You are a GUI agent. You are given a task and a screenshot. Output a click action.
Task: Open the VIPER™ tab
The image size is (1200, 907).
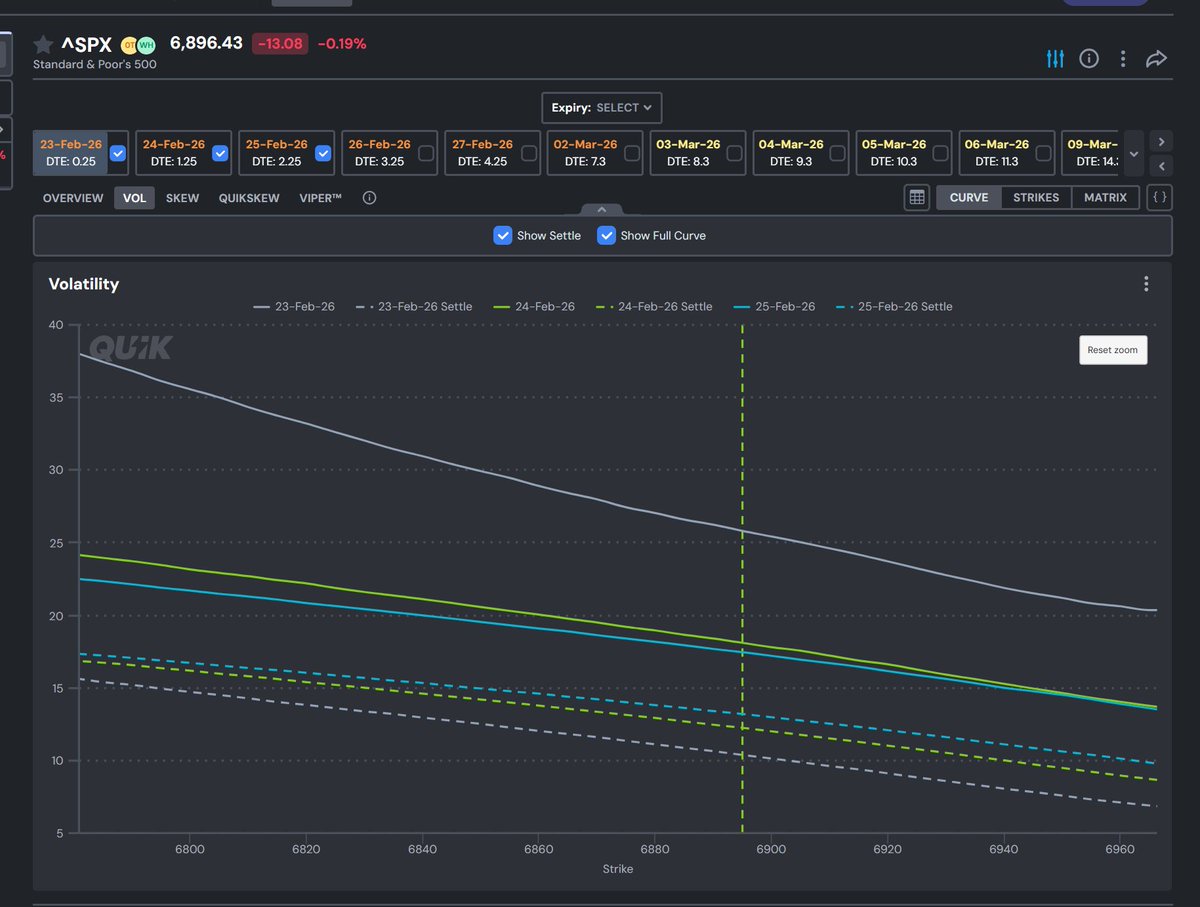pyautogui.click(x=320, y=198)
